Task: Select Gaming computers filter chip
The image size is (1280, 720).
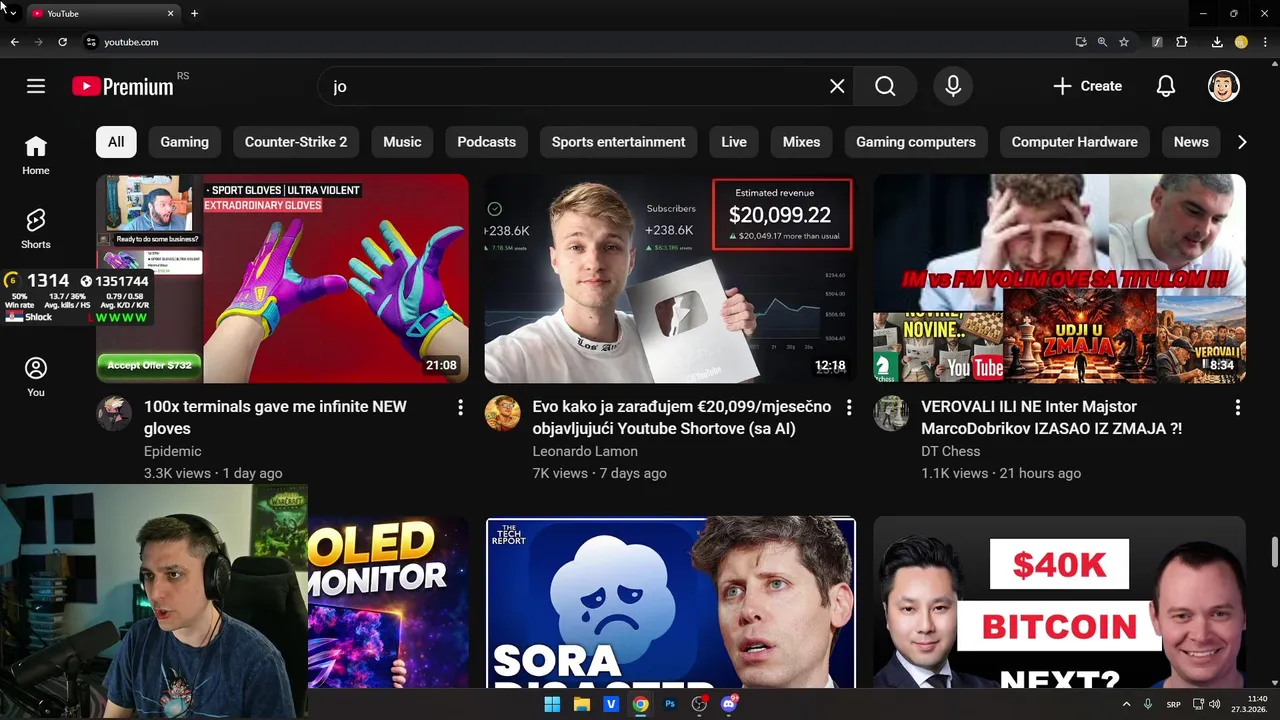Action: [x=916, y=142]
